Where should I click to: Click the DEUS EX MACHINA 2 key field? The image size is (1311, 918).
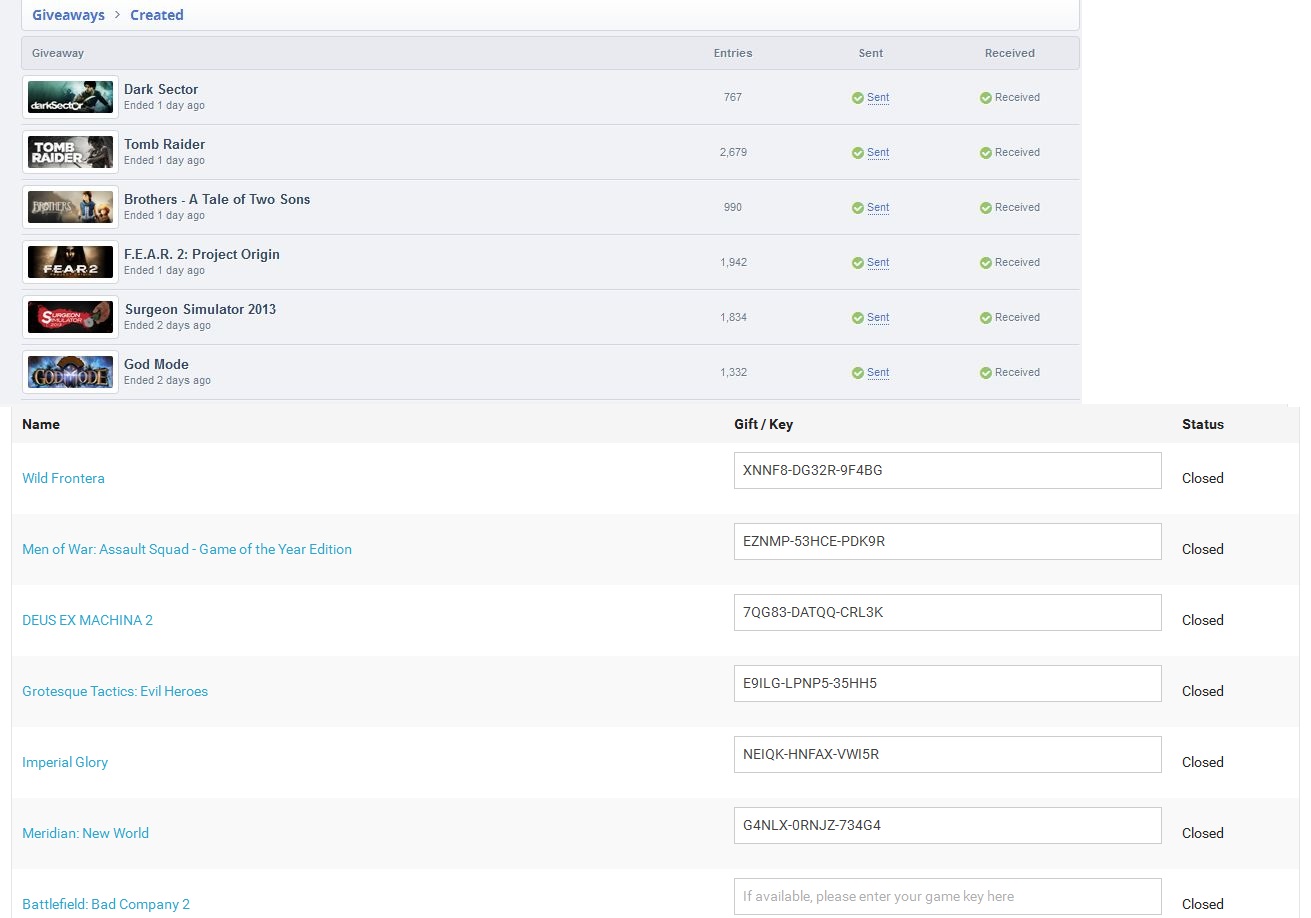948,612
